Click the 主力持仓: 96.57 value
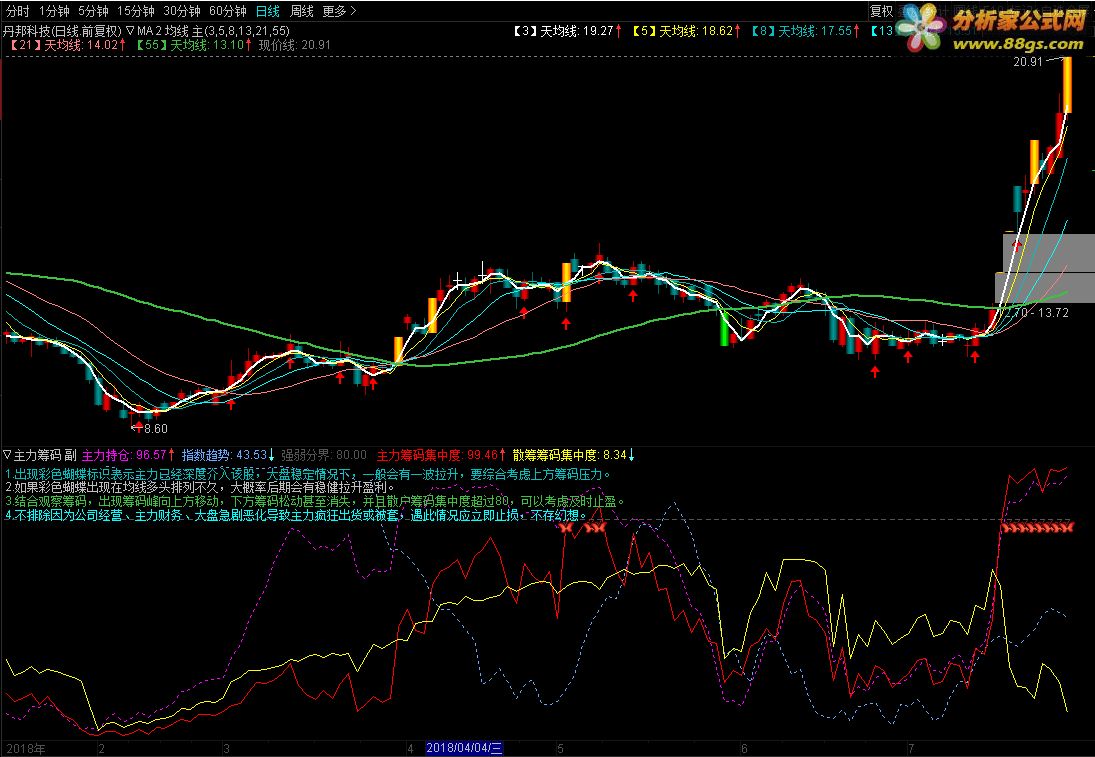The width and height of the screenshot is (1095, 757). tap(127, 455)
